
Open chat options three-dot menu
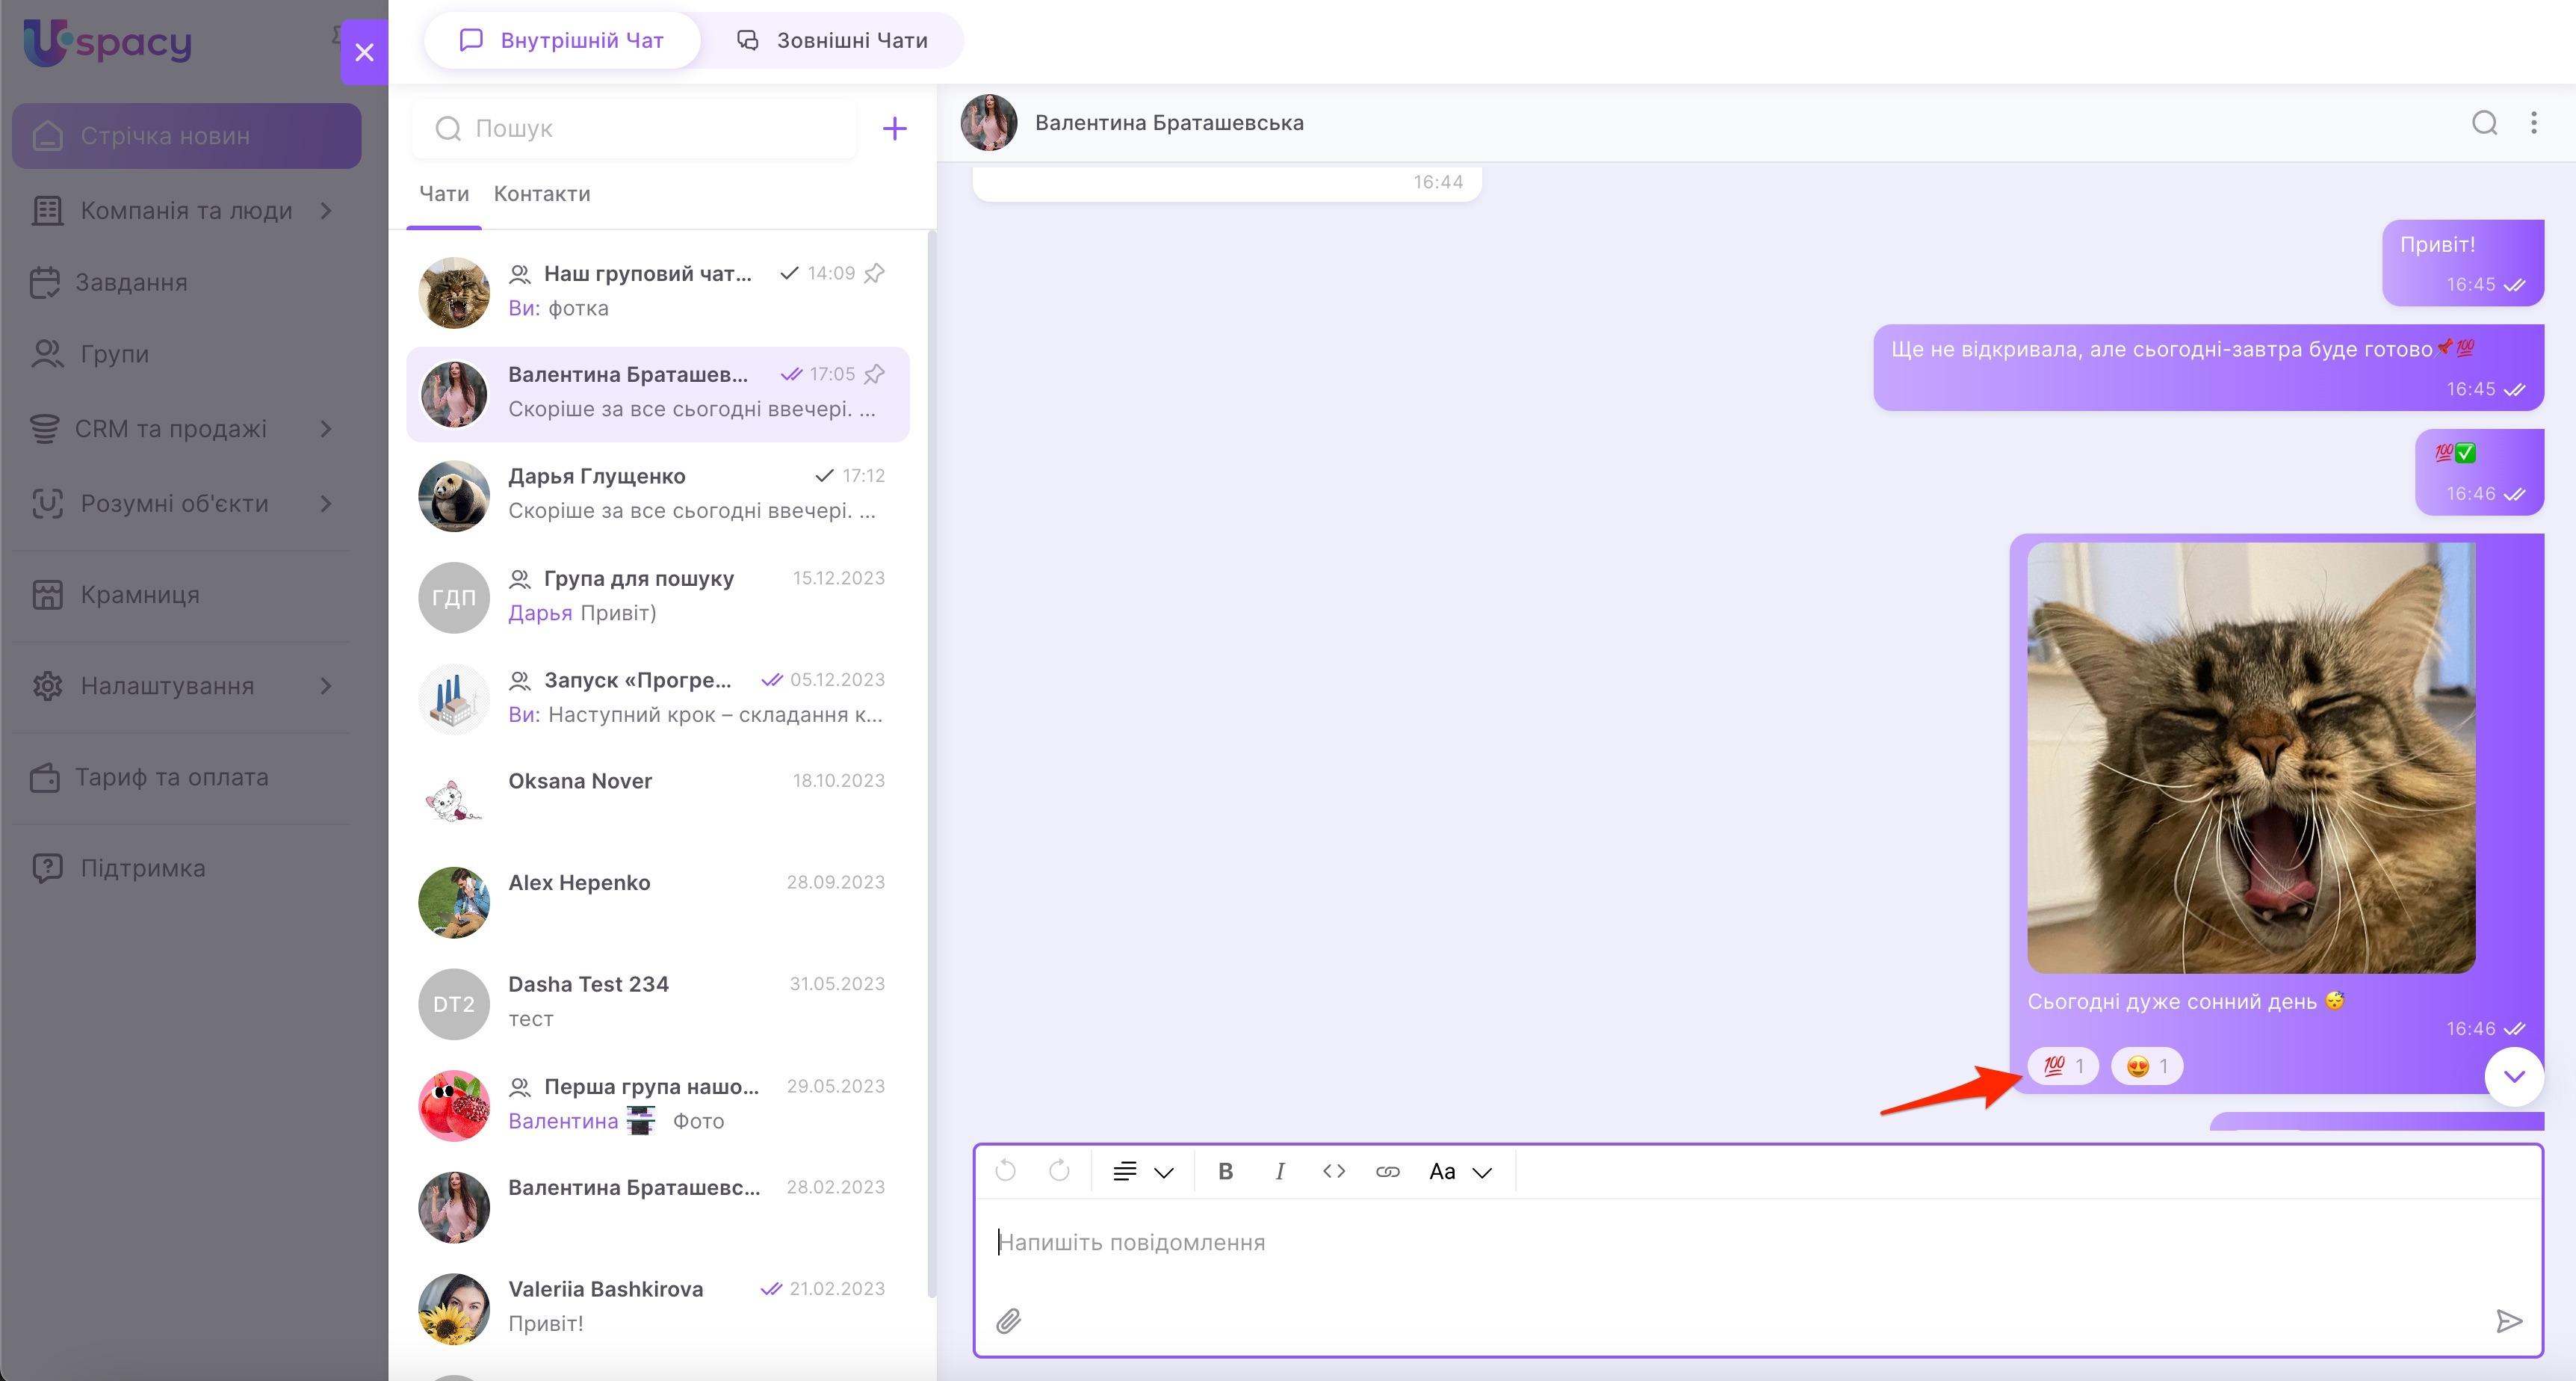coord(2533,123)
